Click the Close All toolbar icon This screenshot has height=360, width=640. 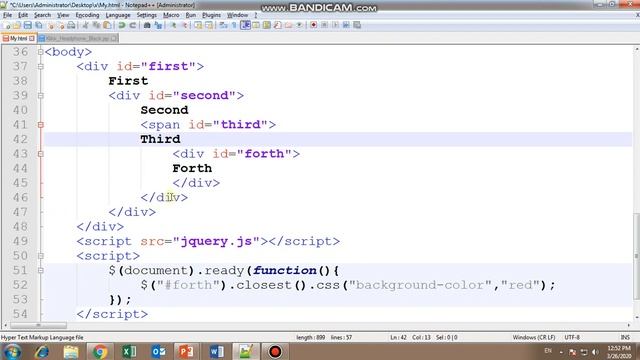click(x=61, y=25)
